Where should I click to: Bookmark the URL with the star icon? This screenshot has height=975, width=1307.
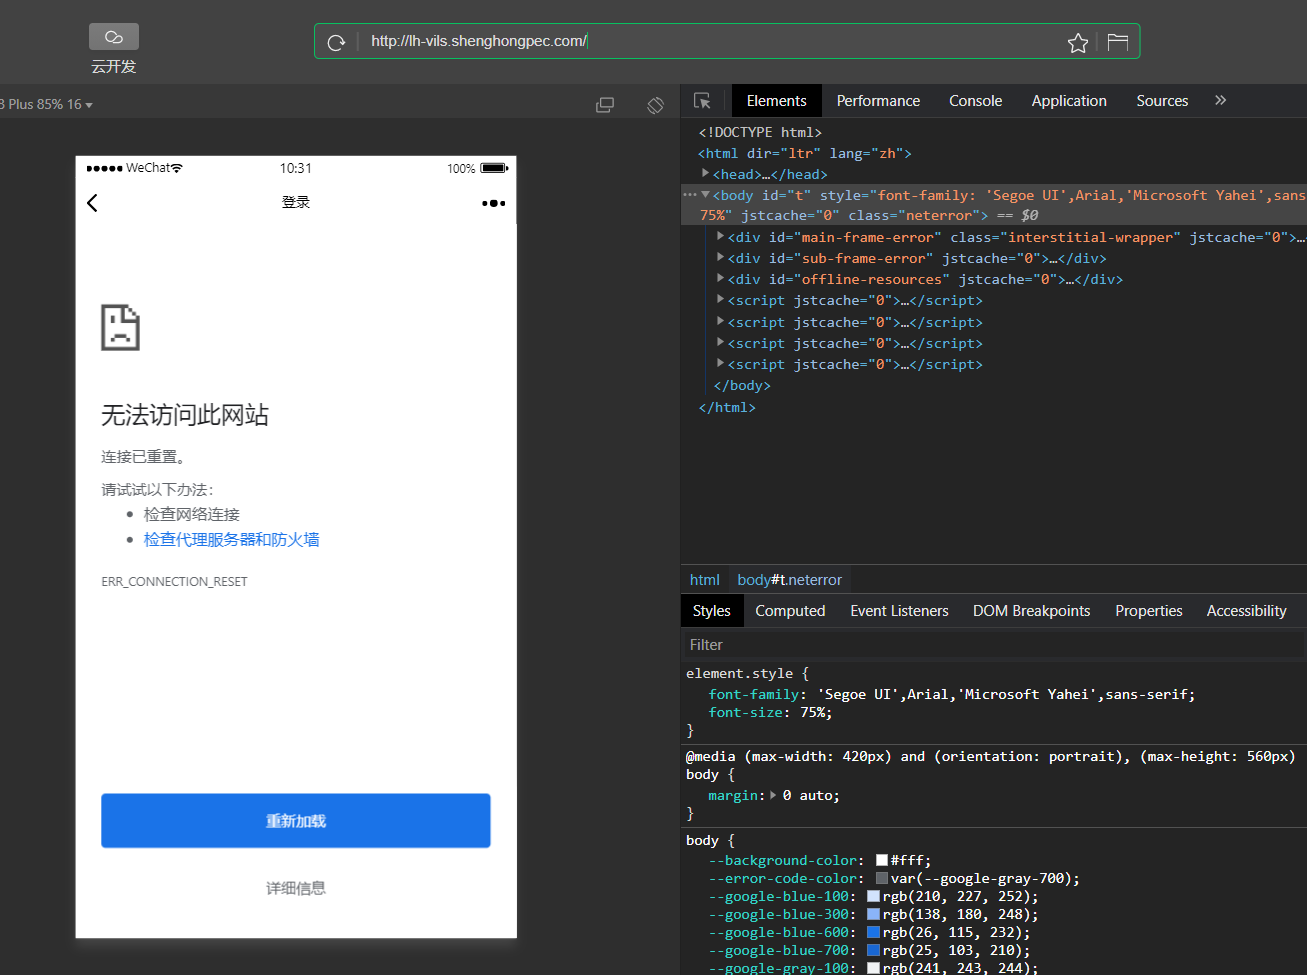click(x=1078, y=42)
